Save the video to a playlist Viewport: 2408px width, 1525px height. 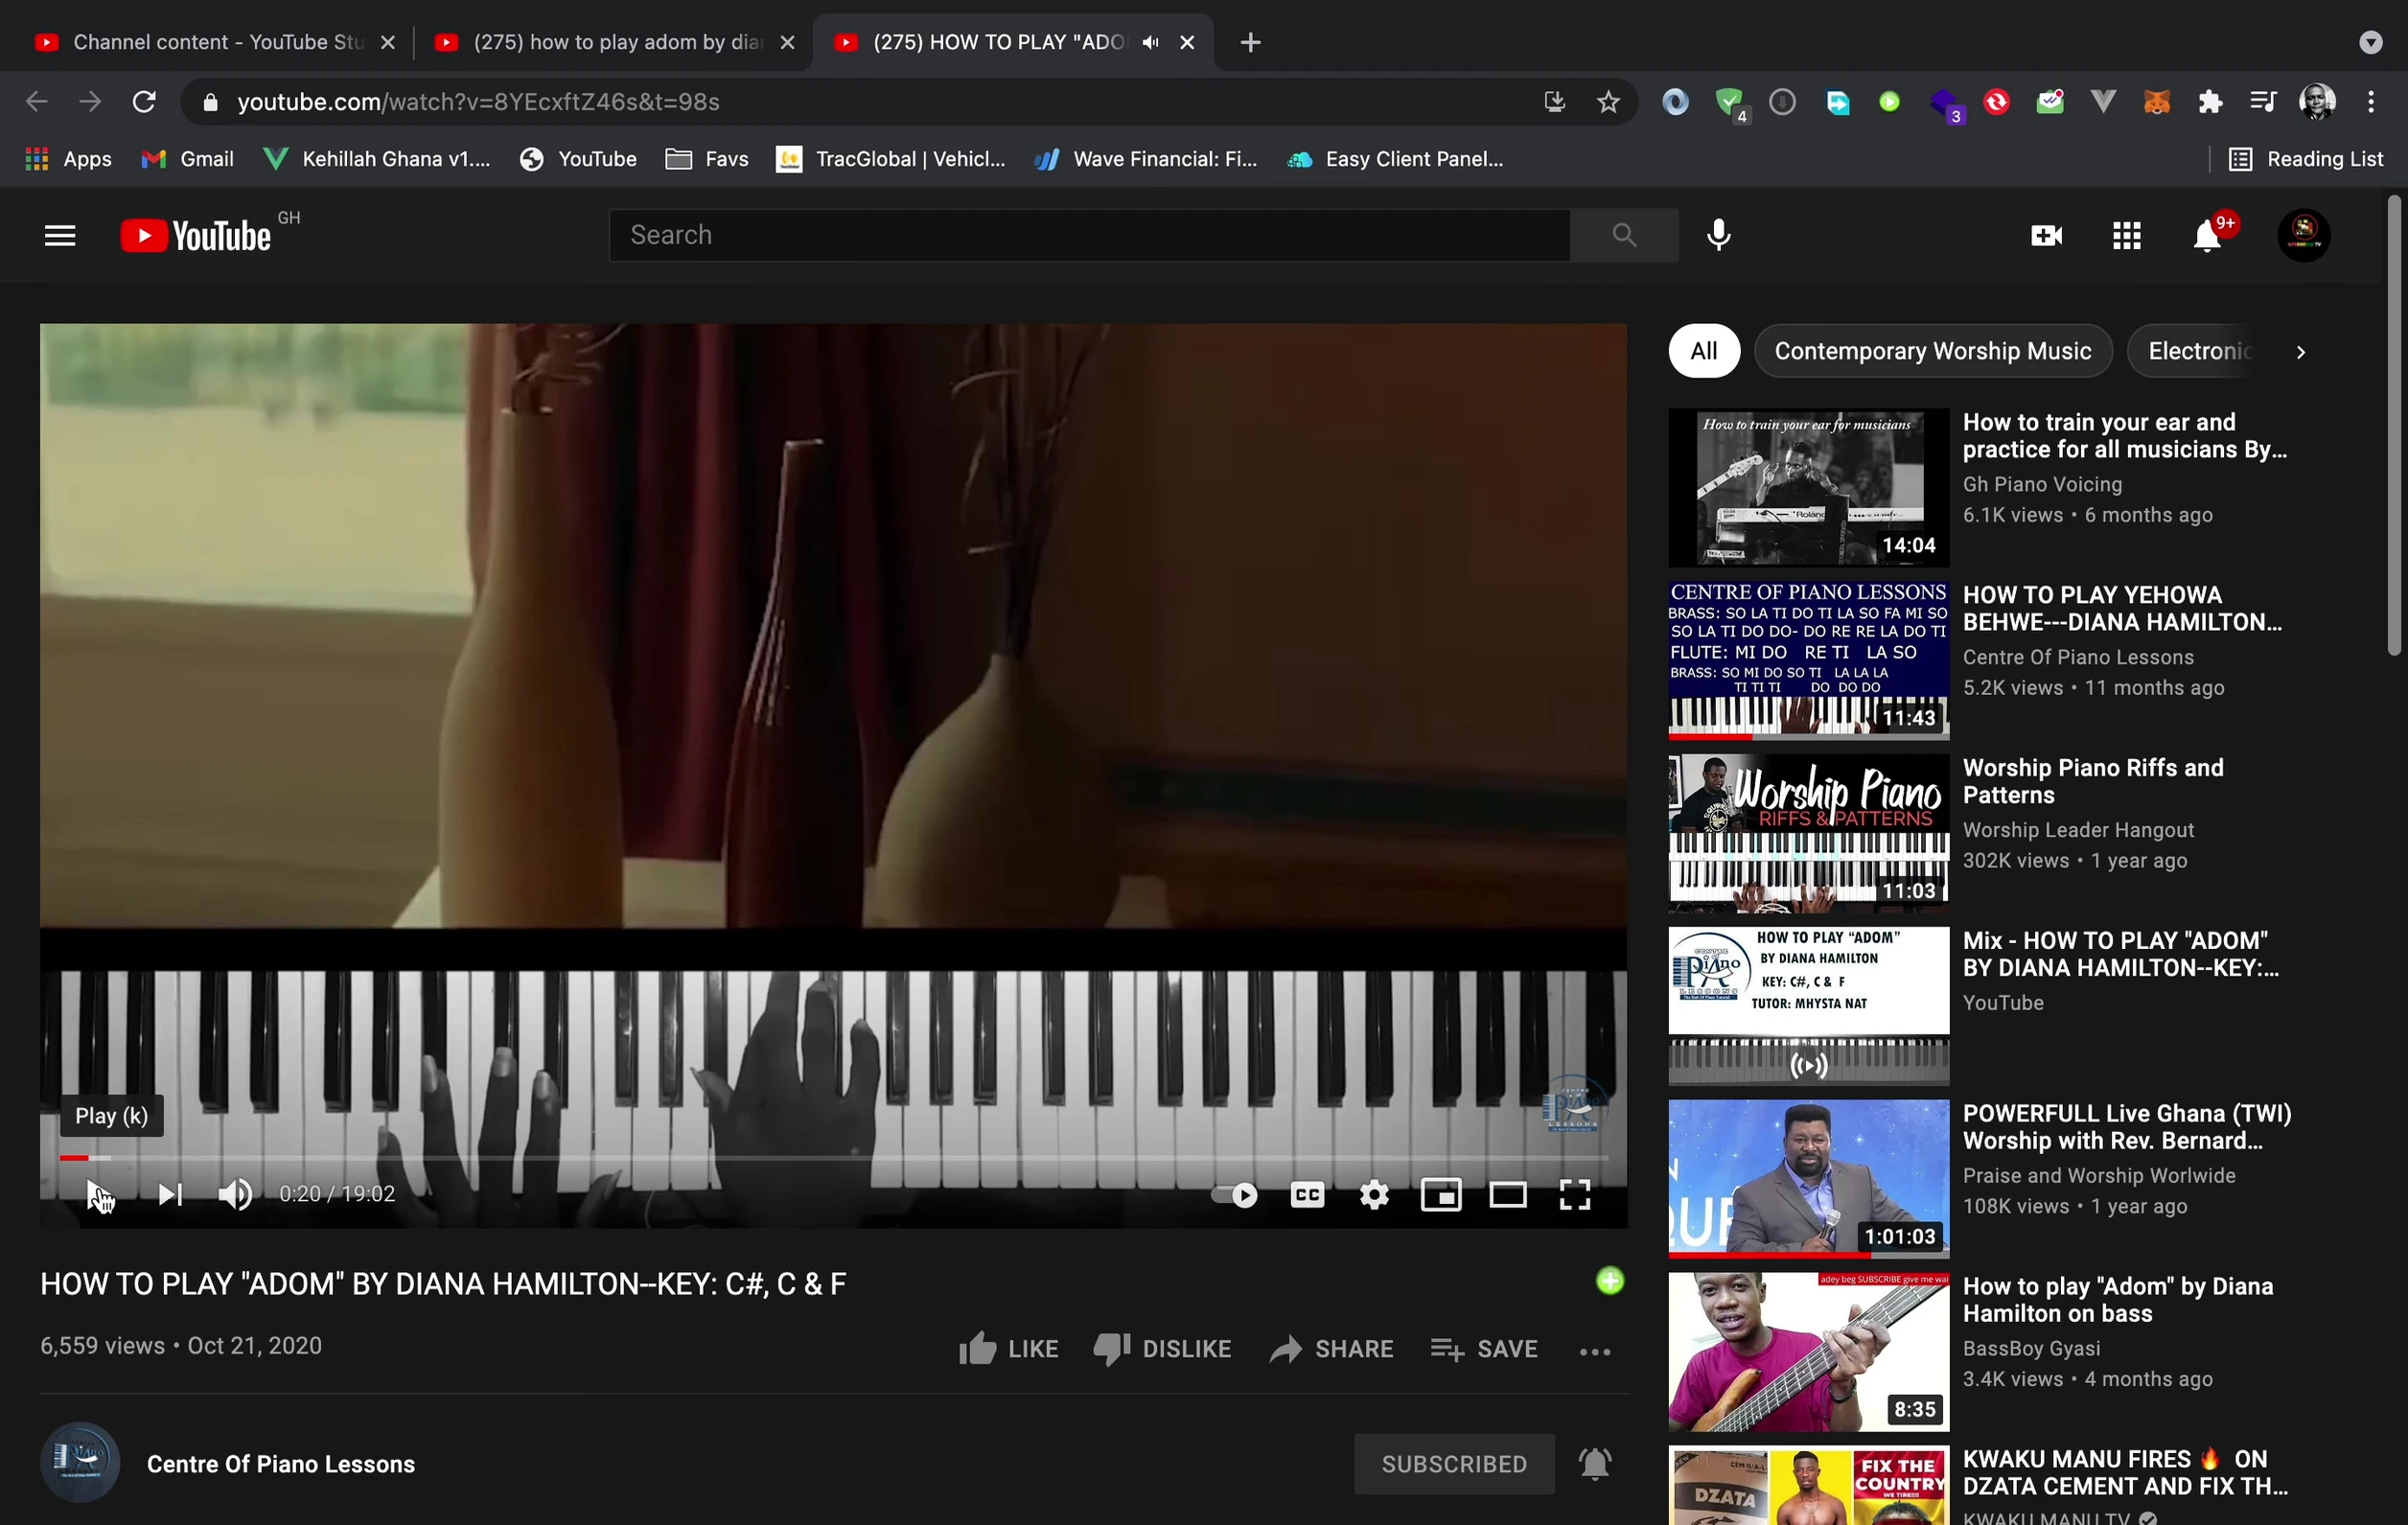1484,1349
